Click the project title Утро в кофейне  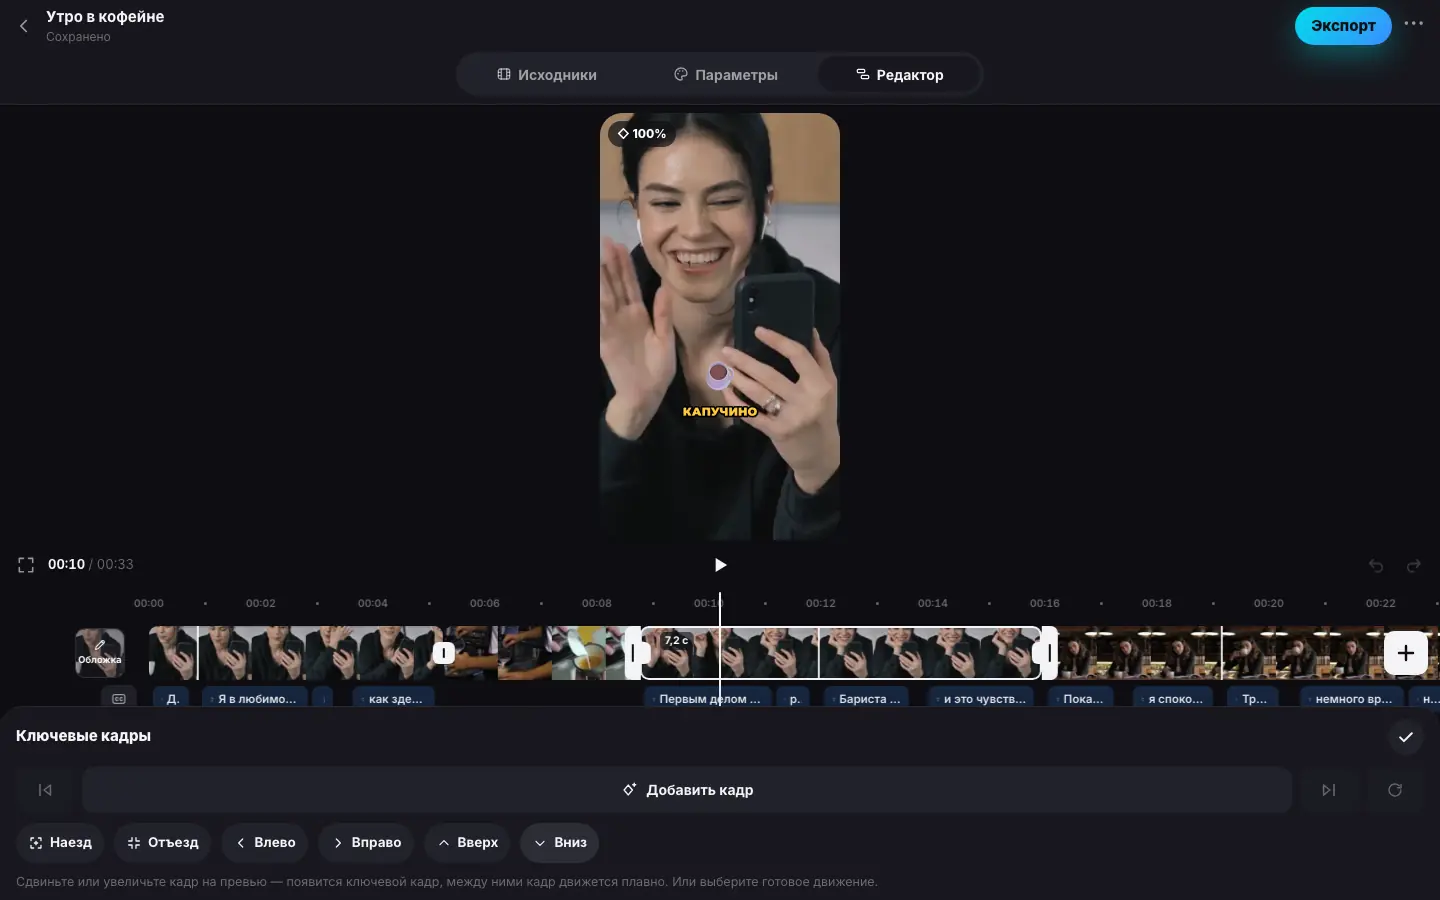tap(105, 17)
